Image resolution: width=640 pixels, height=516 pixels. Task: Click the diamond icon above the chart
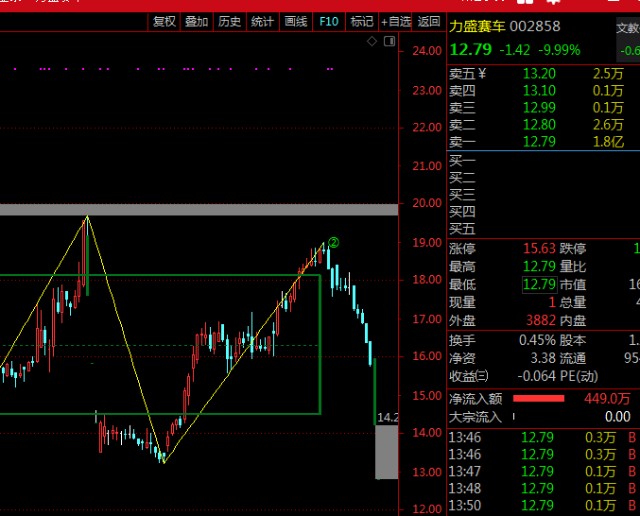[x=372, y=41]
